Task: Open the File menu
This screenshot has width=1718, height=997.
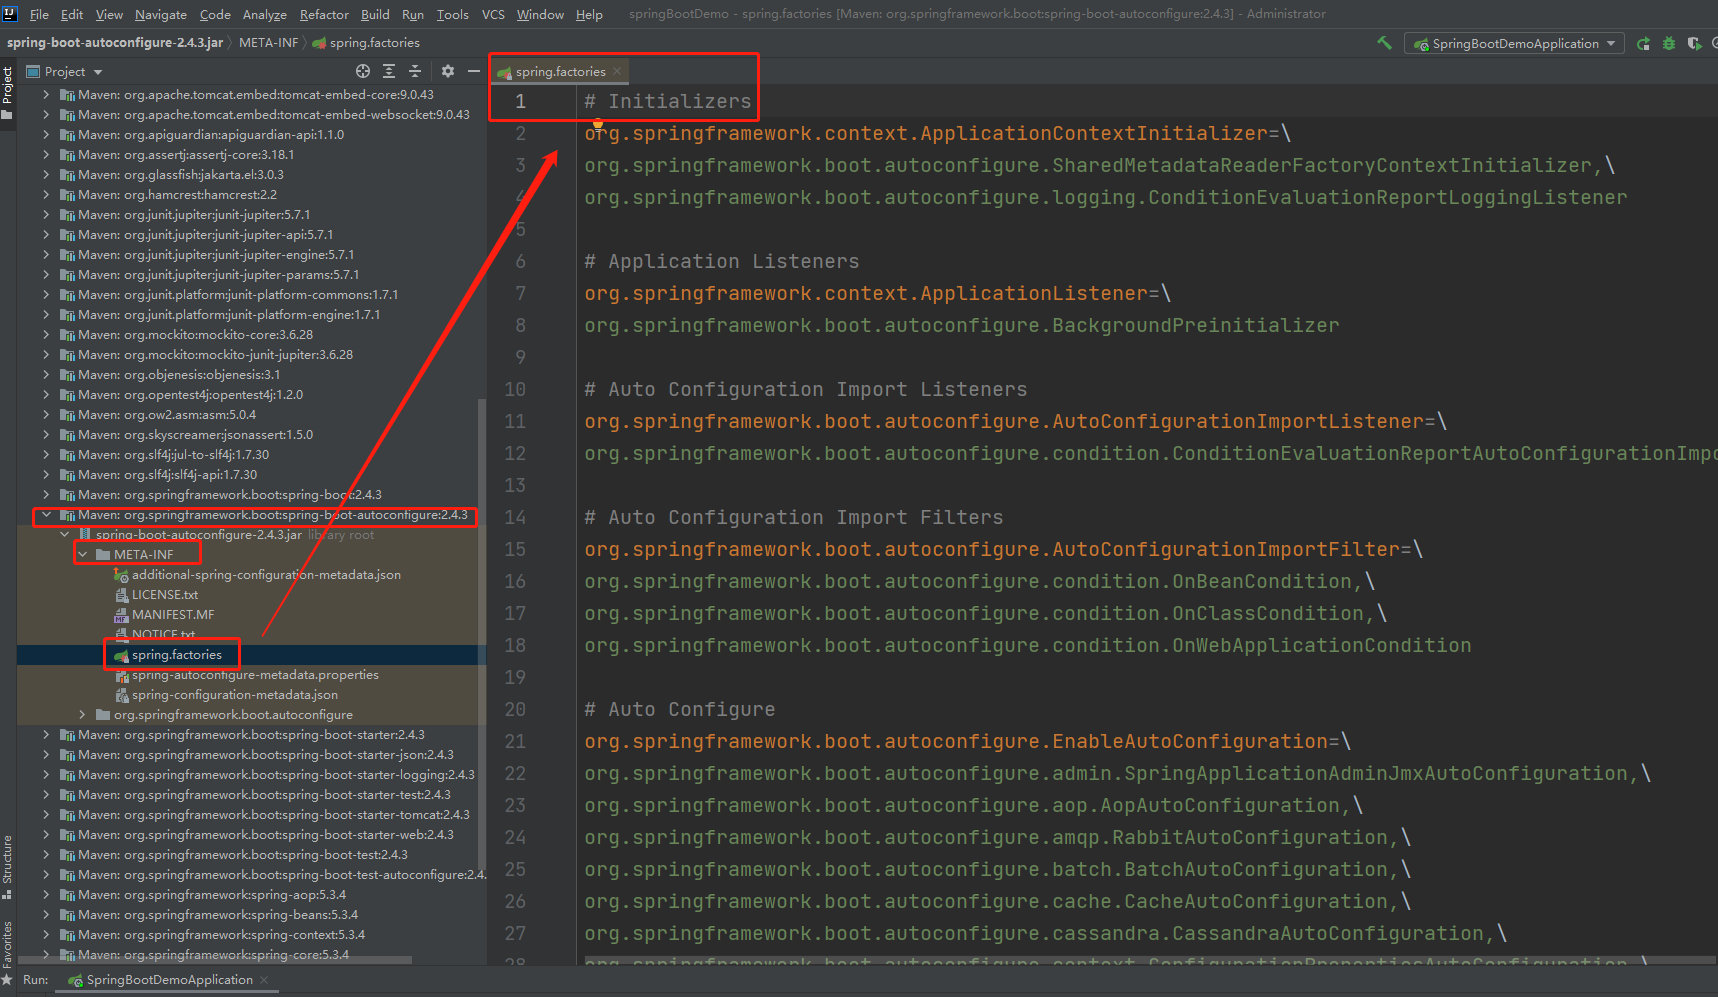Action: click(39, 14)
